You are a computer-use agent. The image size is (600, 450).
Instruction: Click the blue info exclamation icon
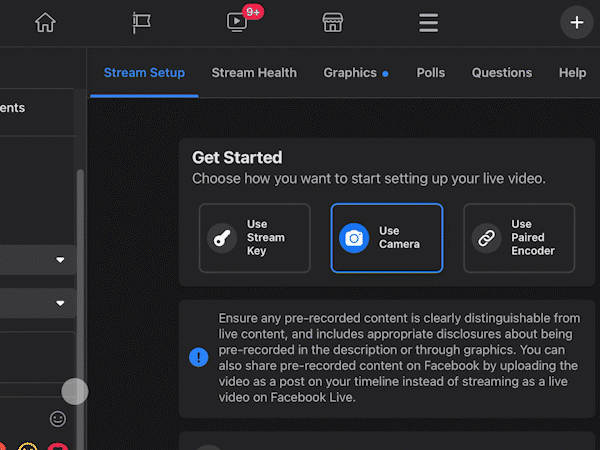pyautogui.click(x=199, y=357)
